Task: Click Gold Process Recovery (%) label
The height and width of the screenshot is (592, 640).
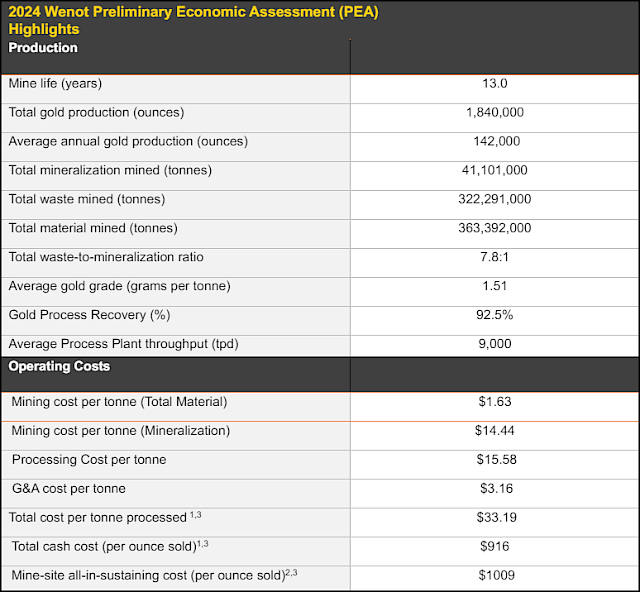Action: point(89,316)
